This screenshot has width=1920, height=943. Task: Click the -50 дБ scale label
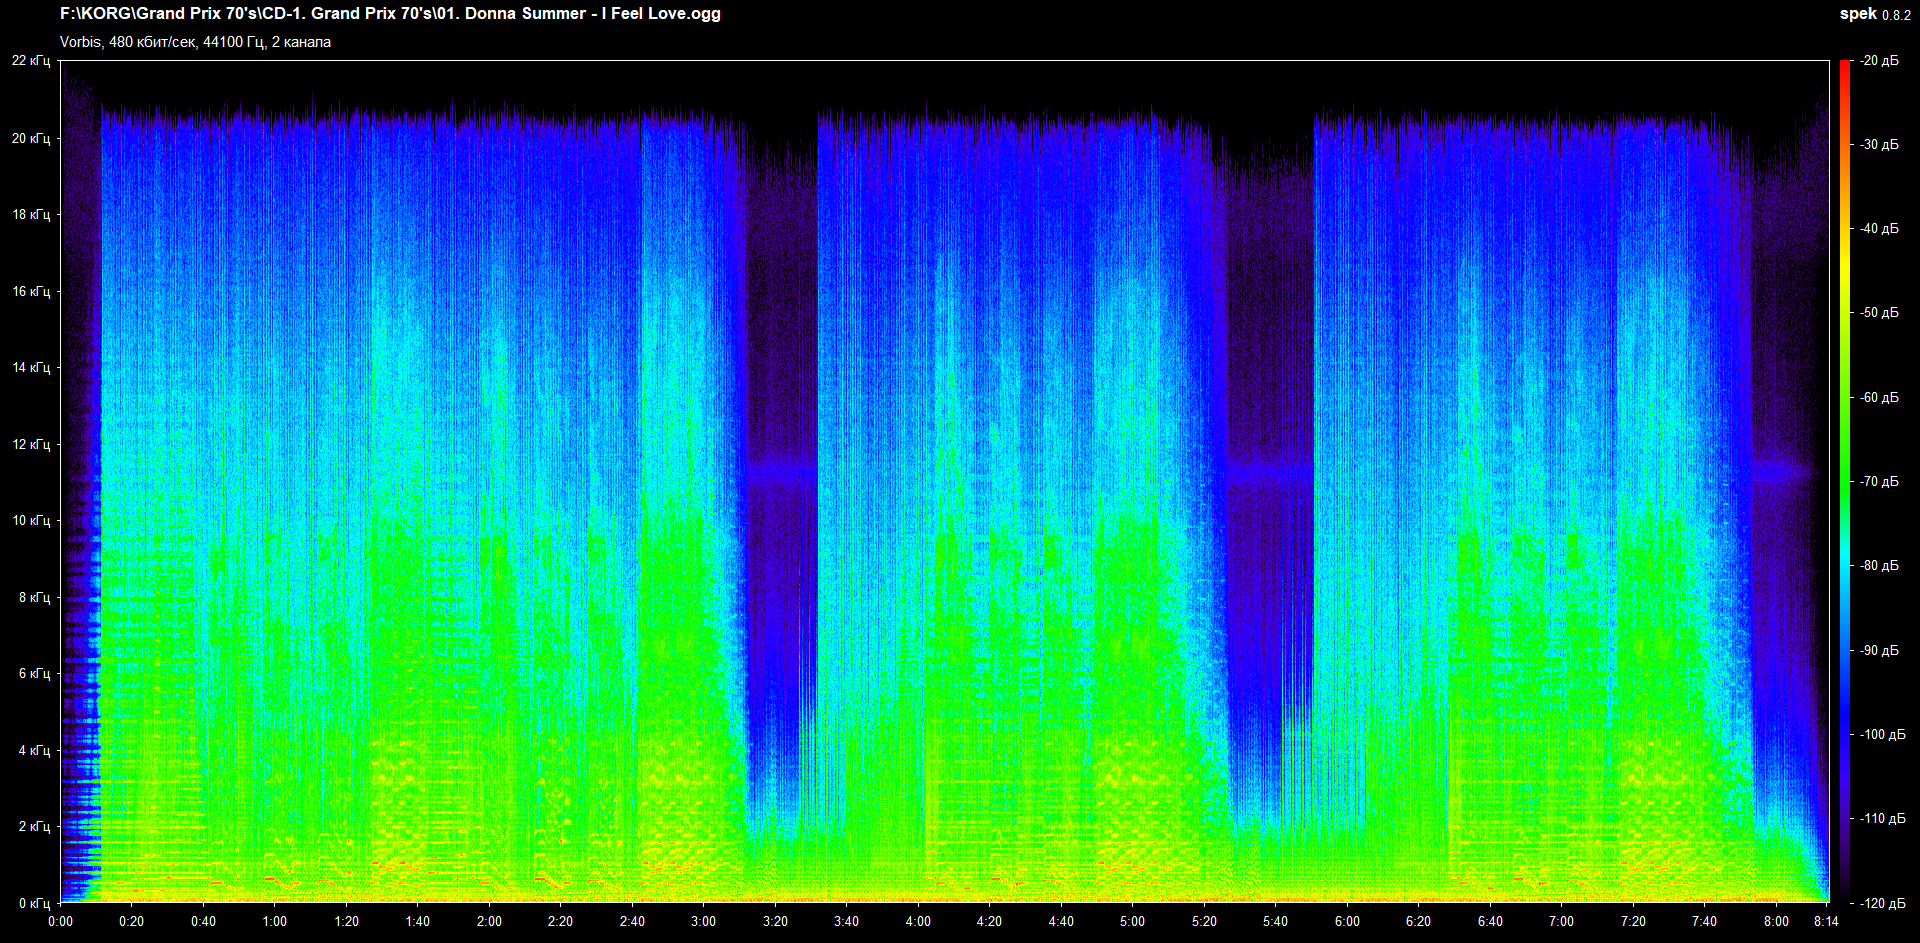click(1879, 313)
